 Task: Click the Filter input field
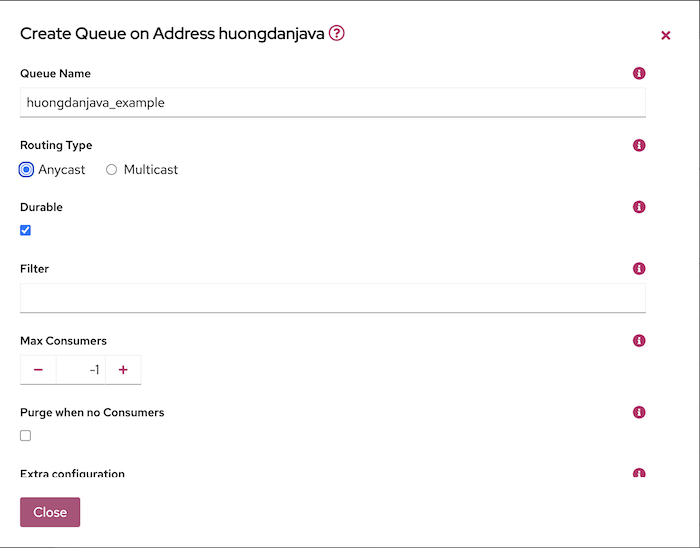point(333,298)
